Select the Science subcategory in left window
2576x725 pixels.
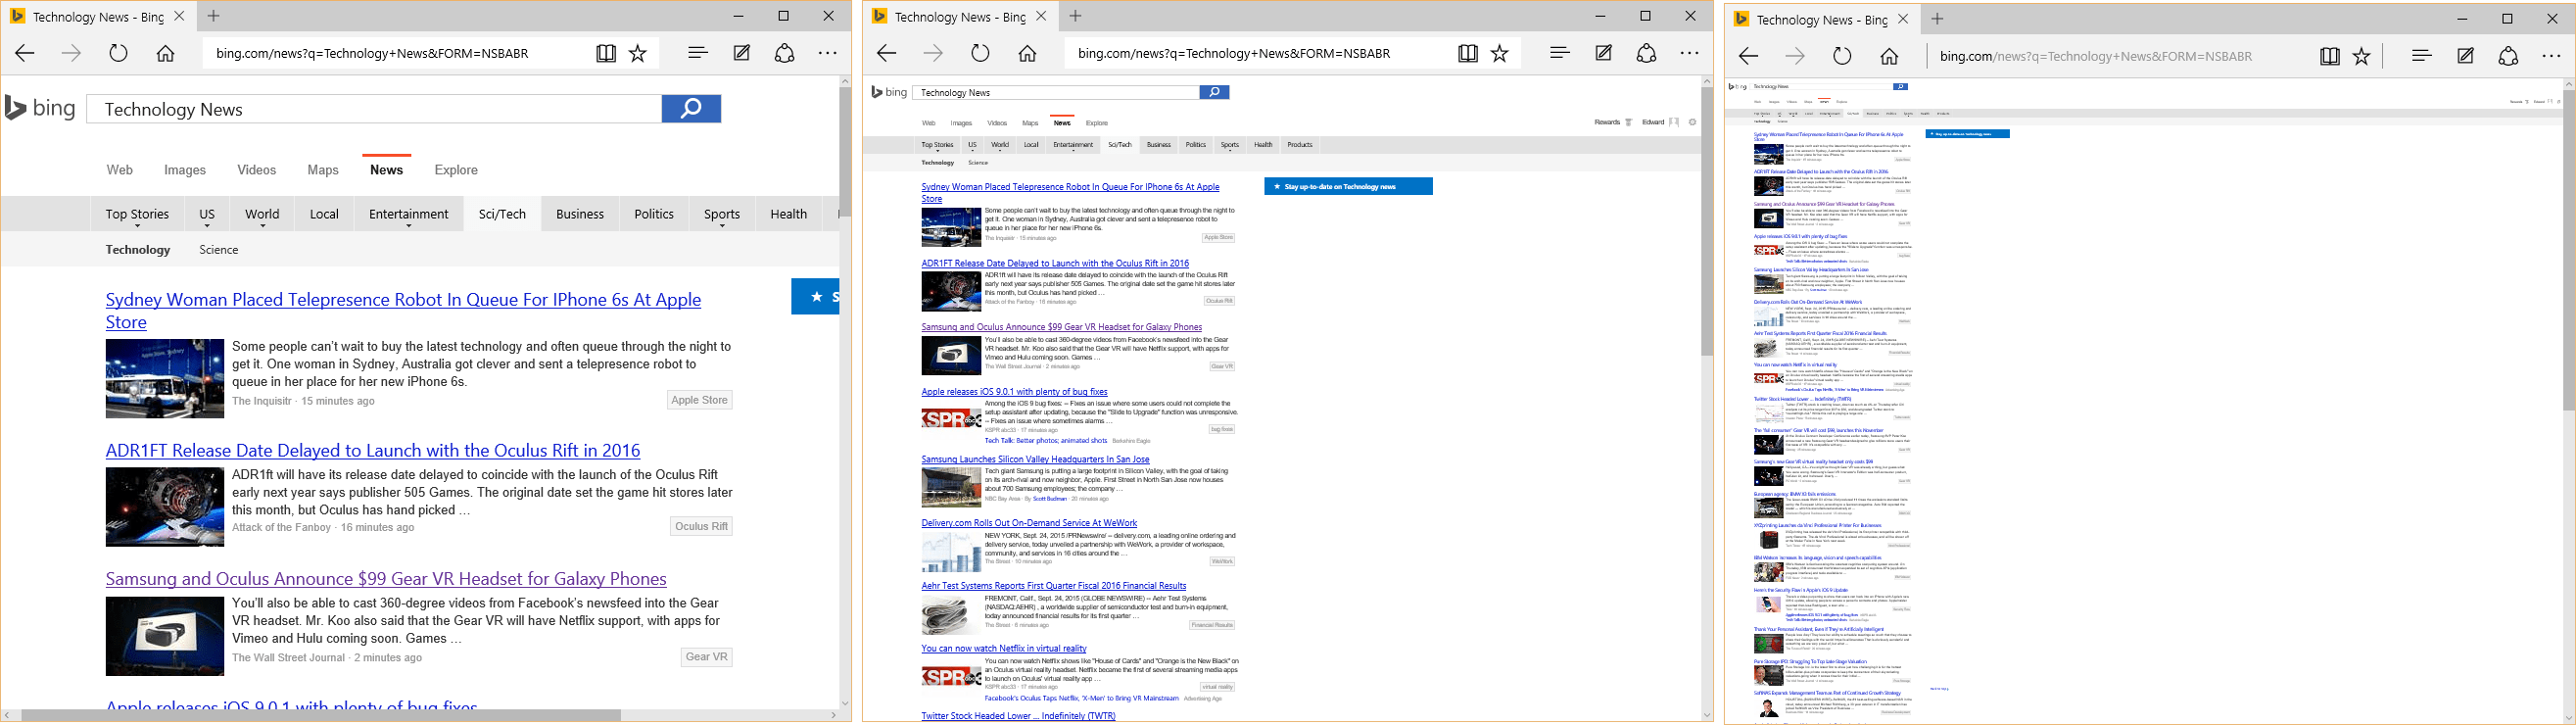coord(219,250)
